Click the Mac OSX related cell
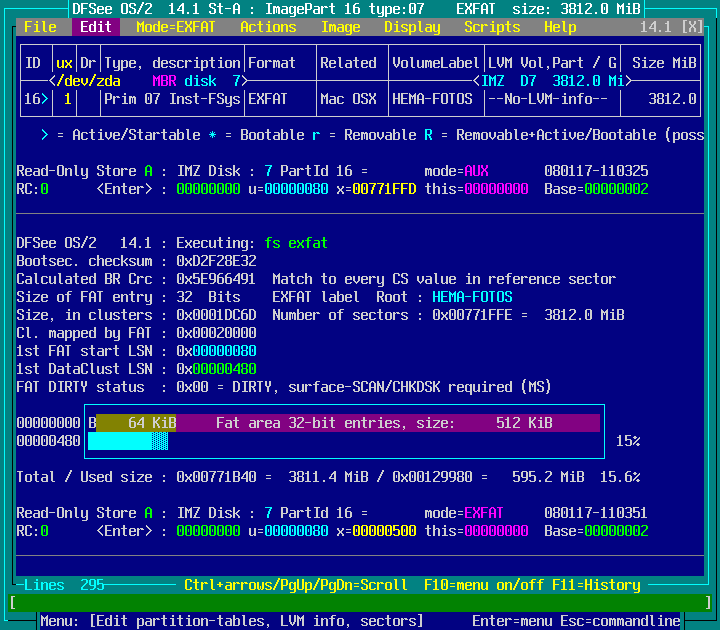 pyautogui.click(x=348, y=99)
